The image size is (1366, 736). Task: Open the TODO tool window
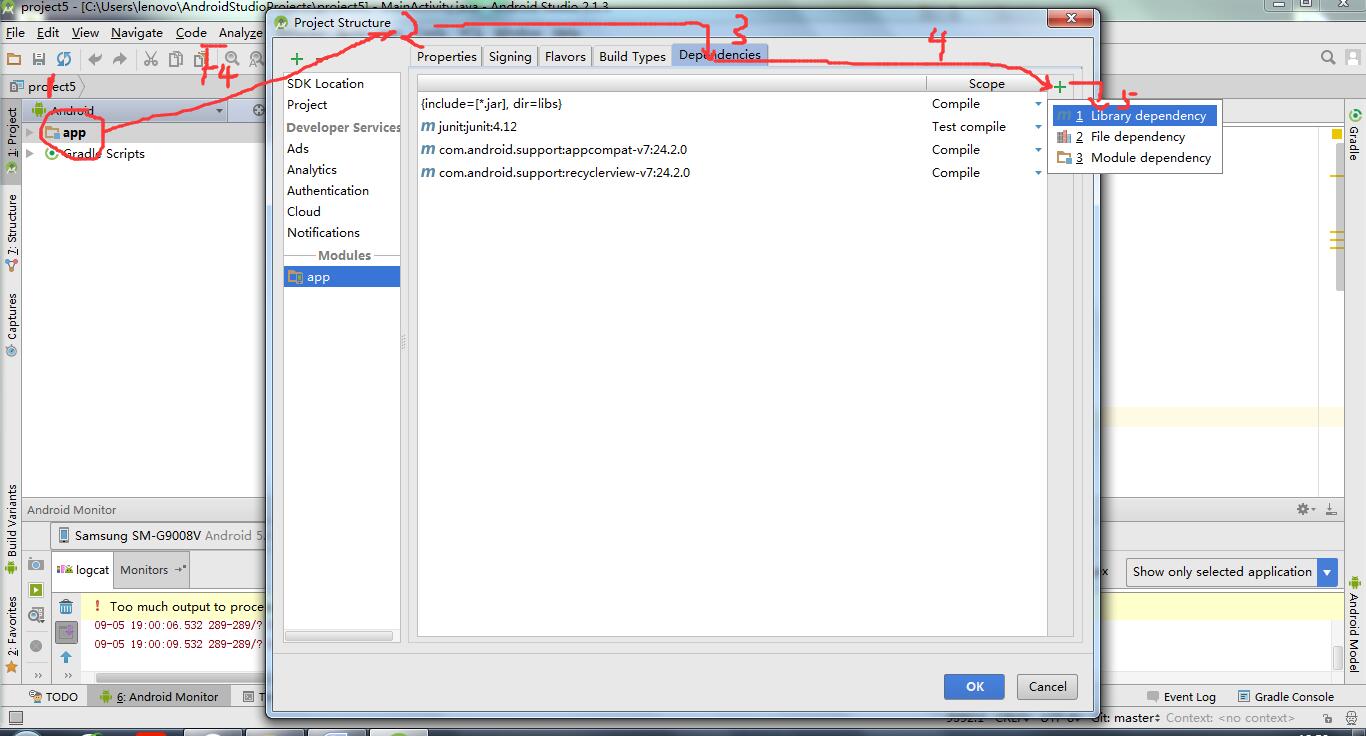point(53,697)
